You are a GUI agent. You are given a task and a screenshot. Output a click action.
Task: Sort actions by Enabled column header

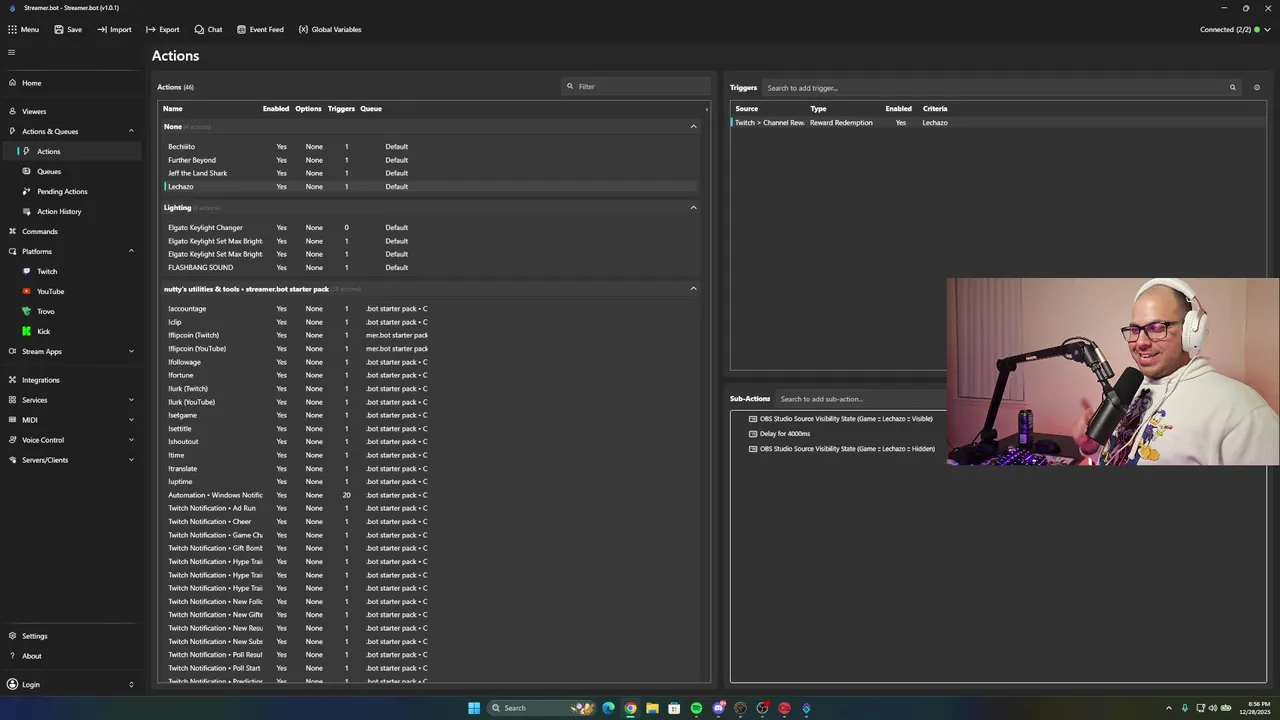[276, 108]
